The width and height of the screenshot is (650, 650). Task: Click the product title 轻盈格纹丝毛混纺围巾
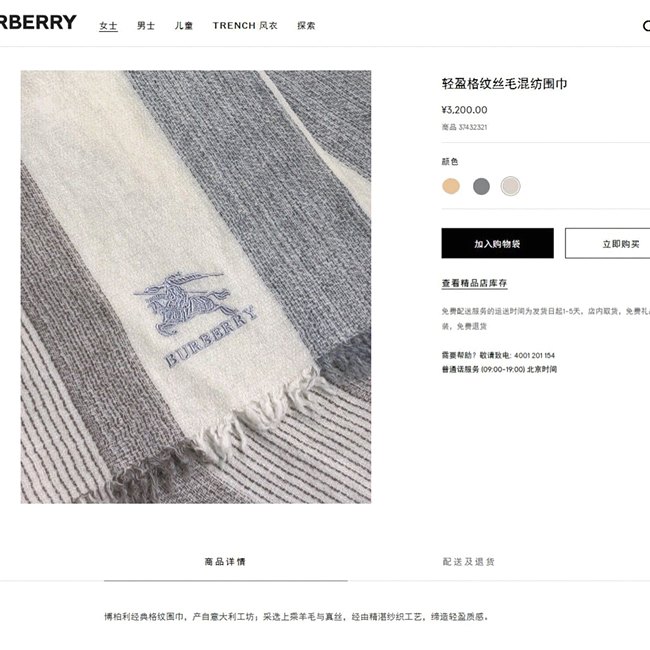point(504,84)
